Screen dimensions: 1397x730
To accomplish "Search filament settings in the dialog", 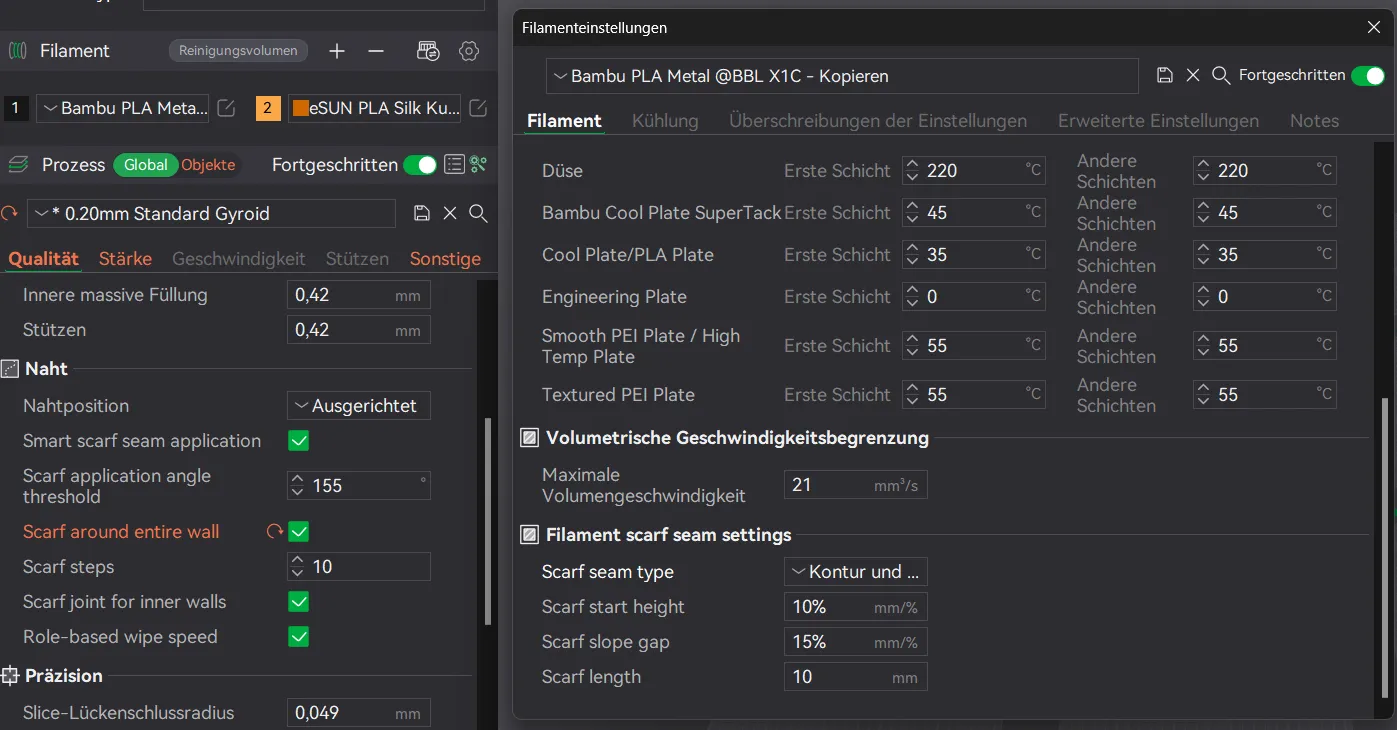I will 1221,75.
